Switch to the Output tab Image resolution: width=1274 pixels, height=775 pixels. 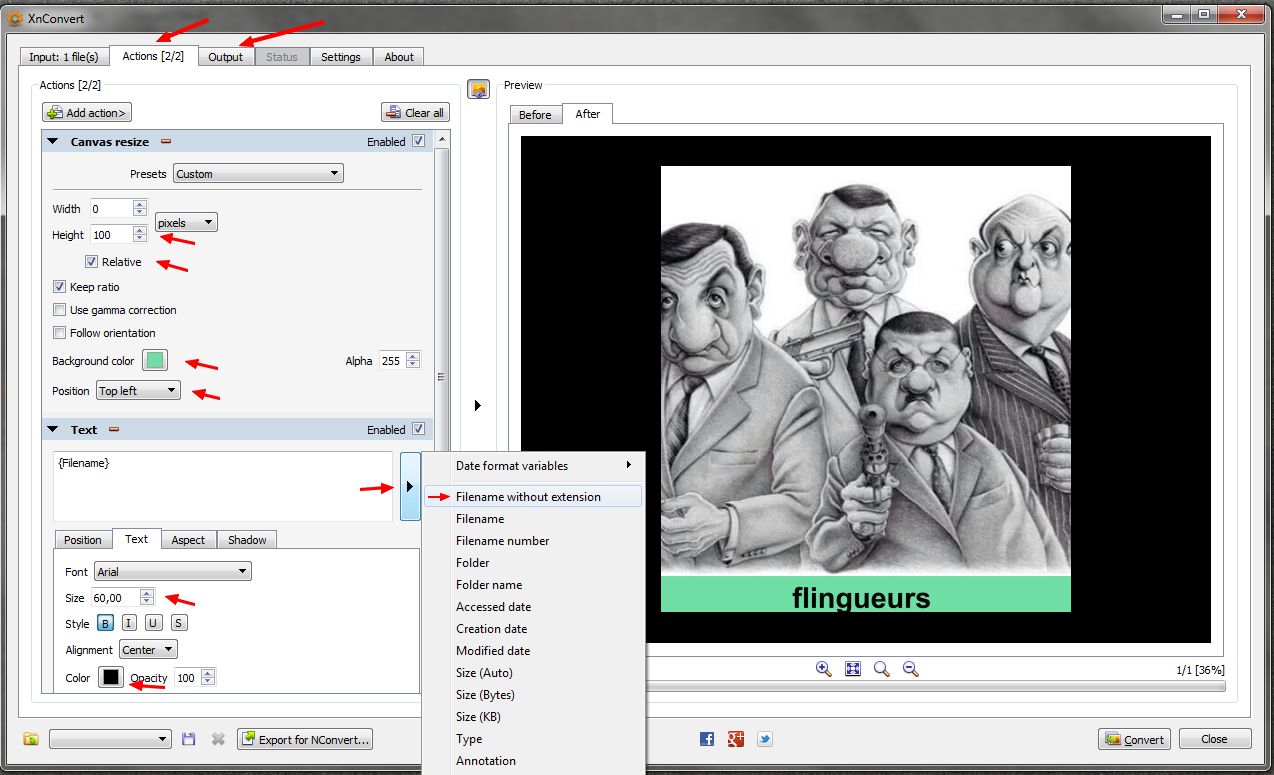226,57
